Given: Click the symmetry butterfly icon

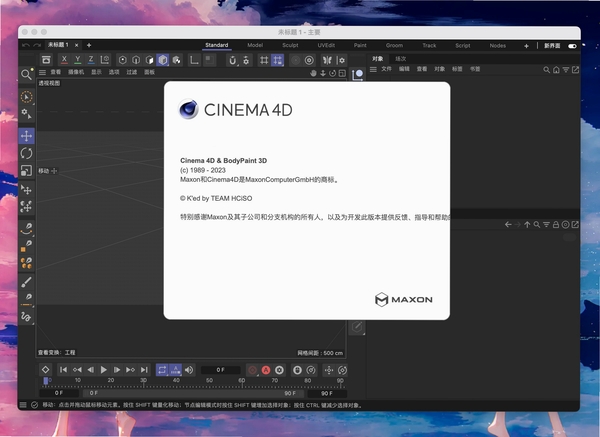Looking at the screenshot, I should click(327, 60).
